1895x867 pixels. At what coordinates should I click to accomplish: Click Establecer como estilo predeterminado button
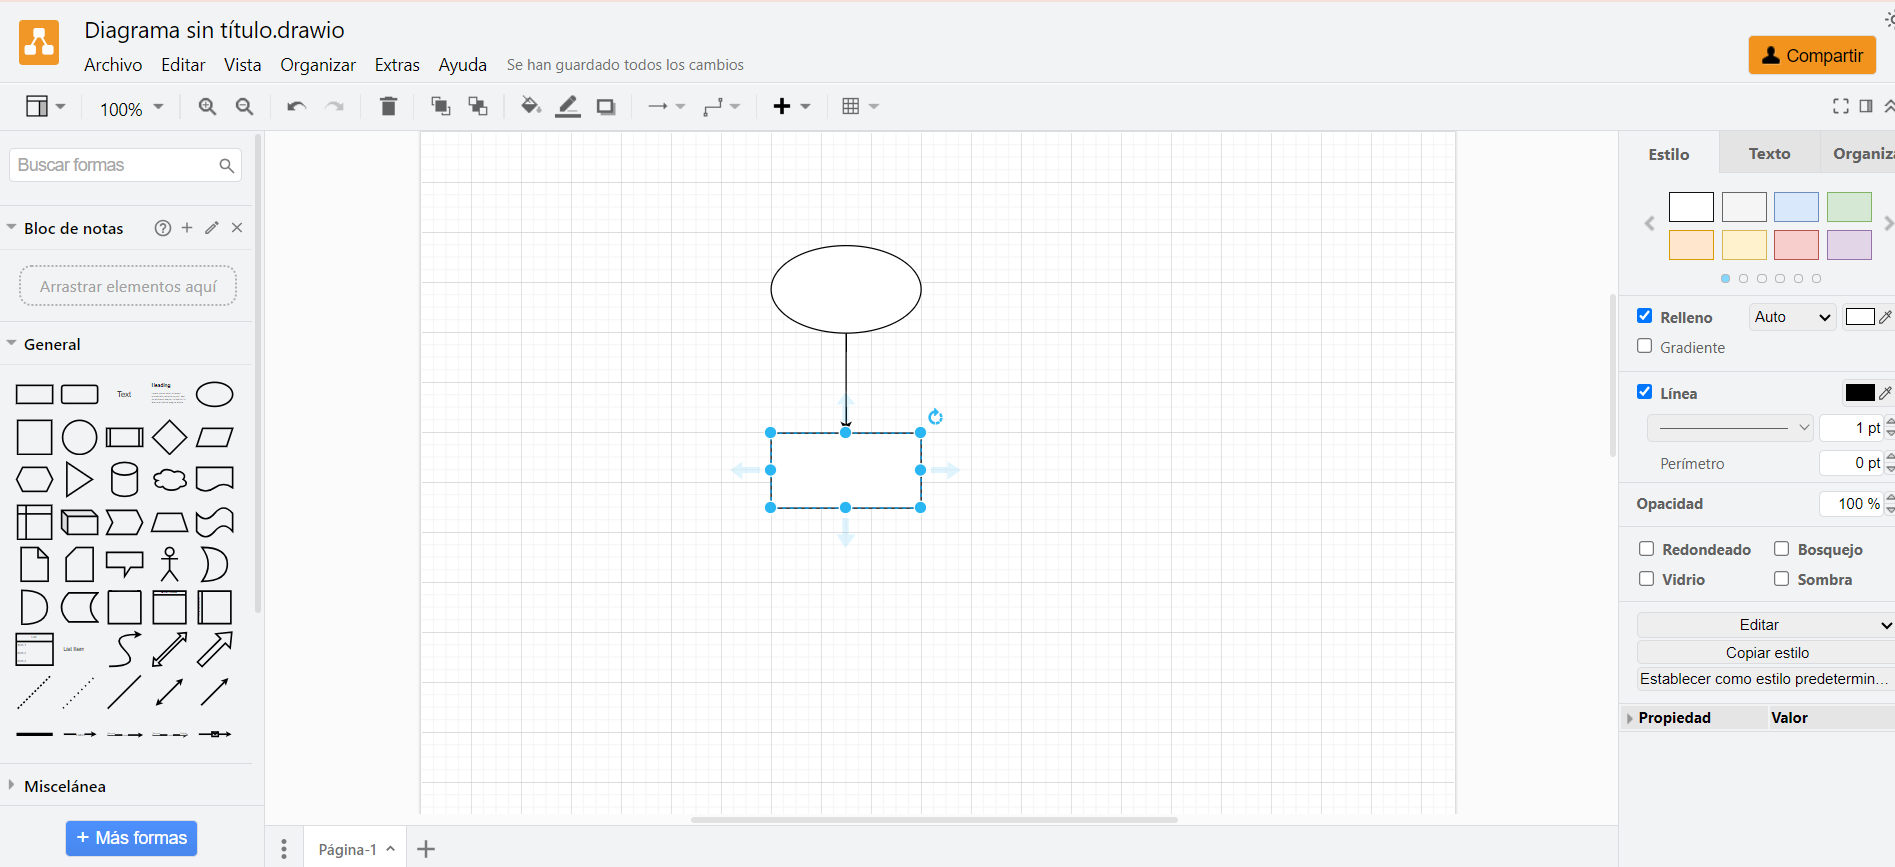pos(1766,679)
